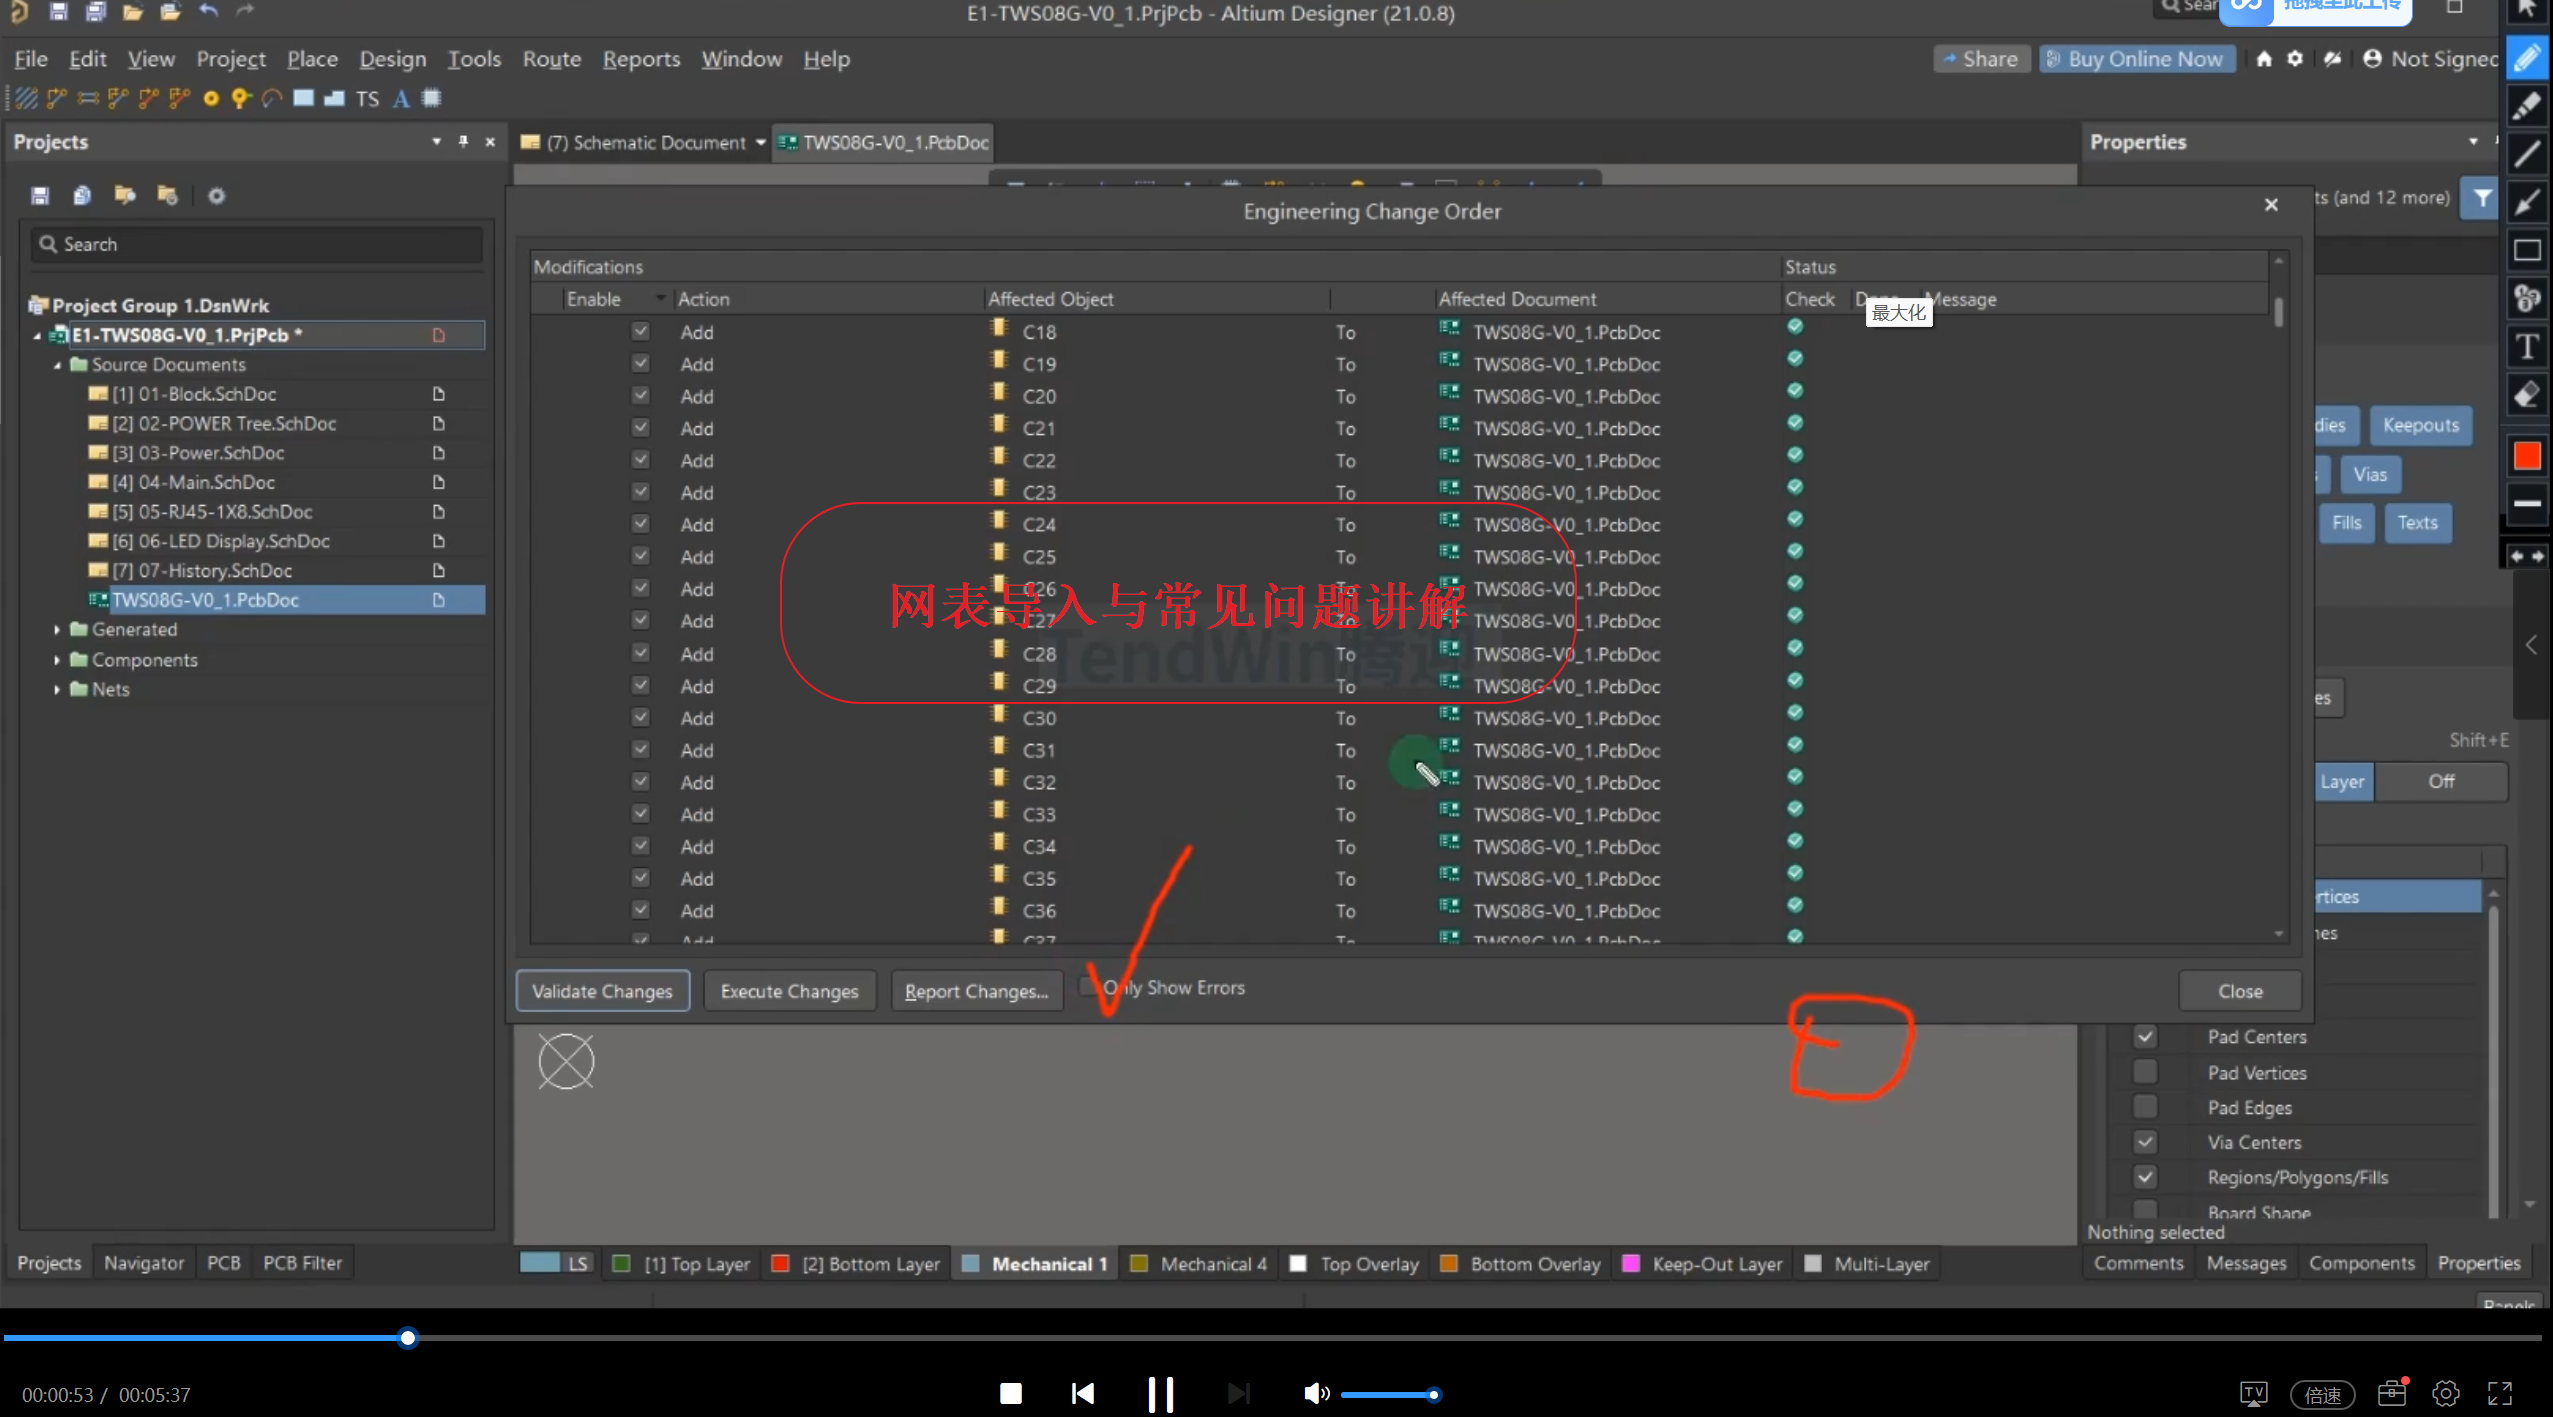Select the place string A tool
2553x1417 pixels.
(401, 99)
